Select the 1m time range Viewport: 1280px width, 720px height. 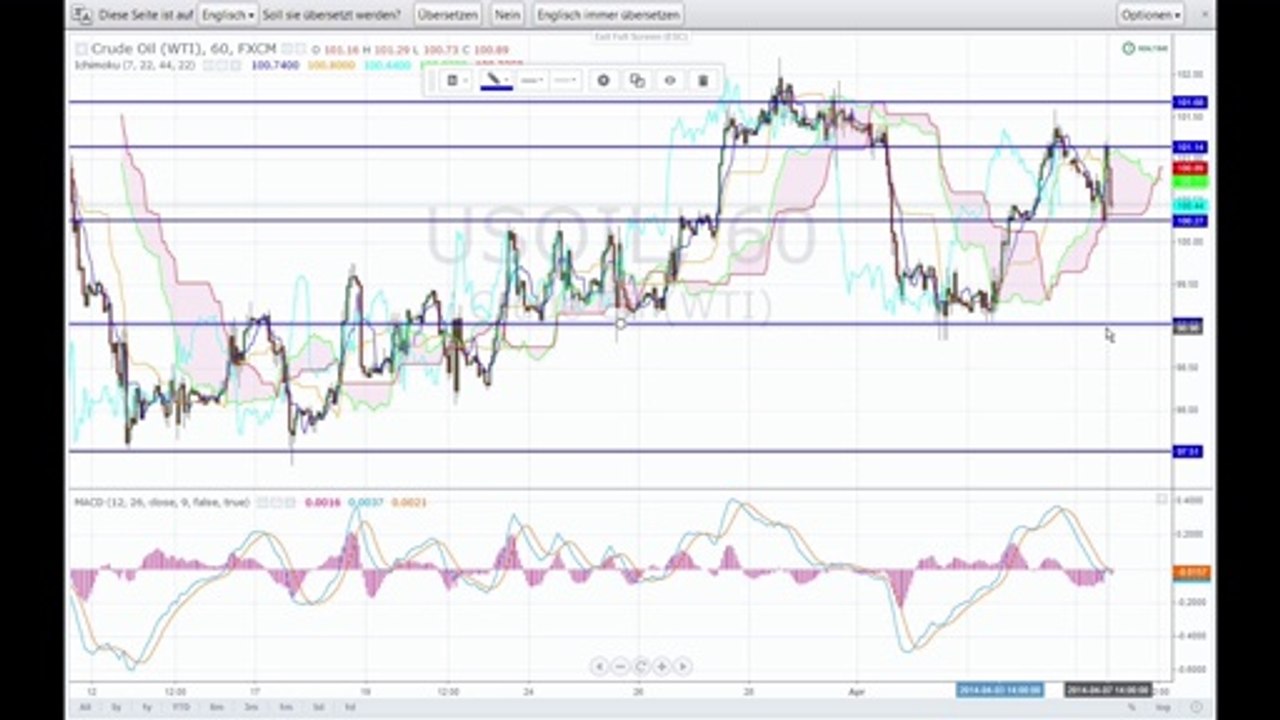coord(285,707)
